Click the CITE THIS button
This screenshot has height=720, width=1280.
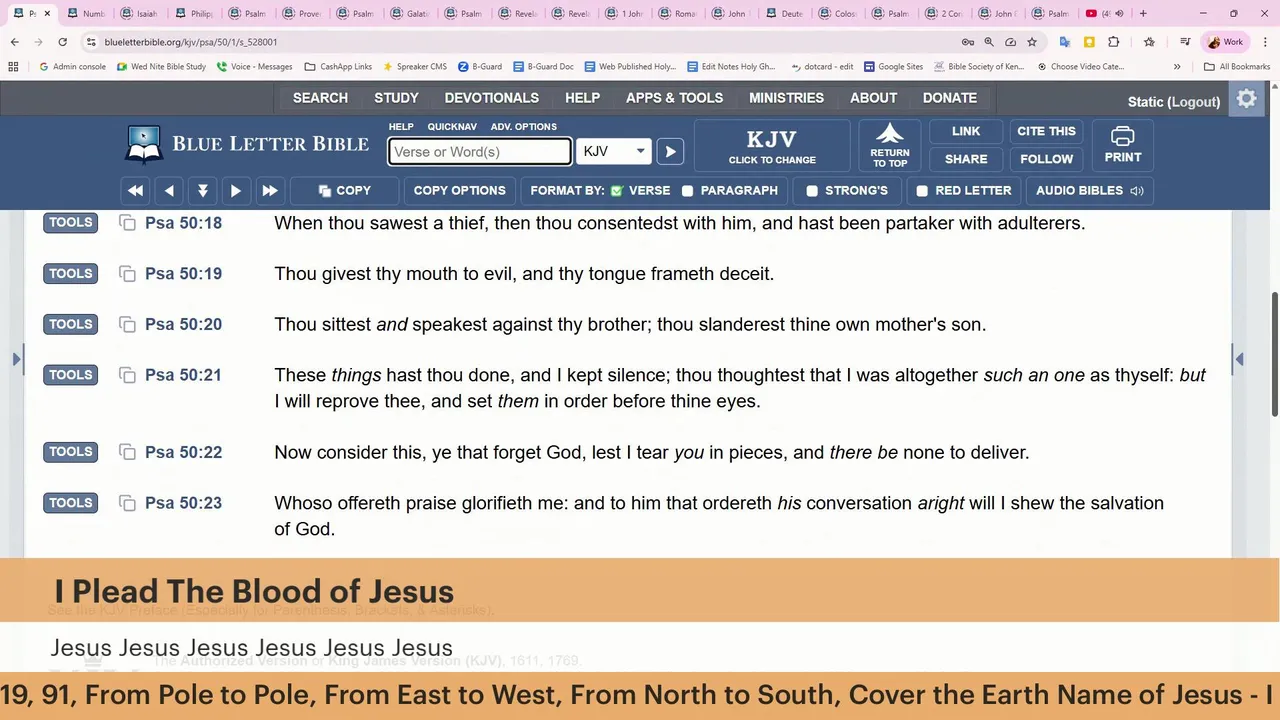pos(1046,131)
